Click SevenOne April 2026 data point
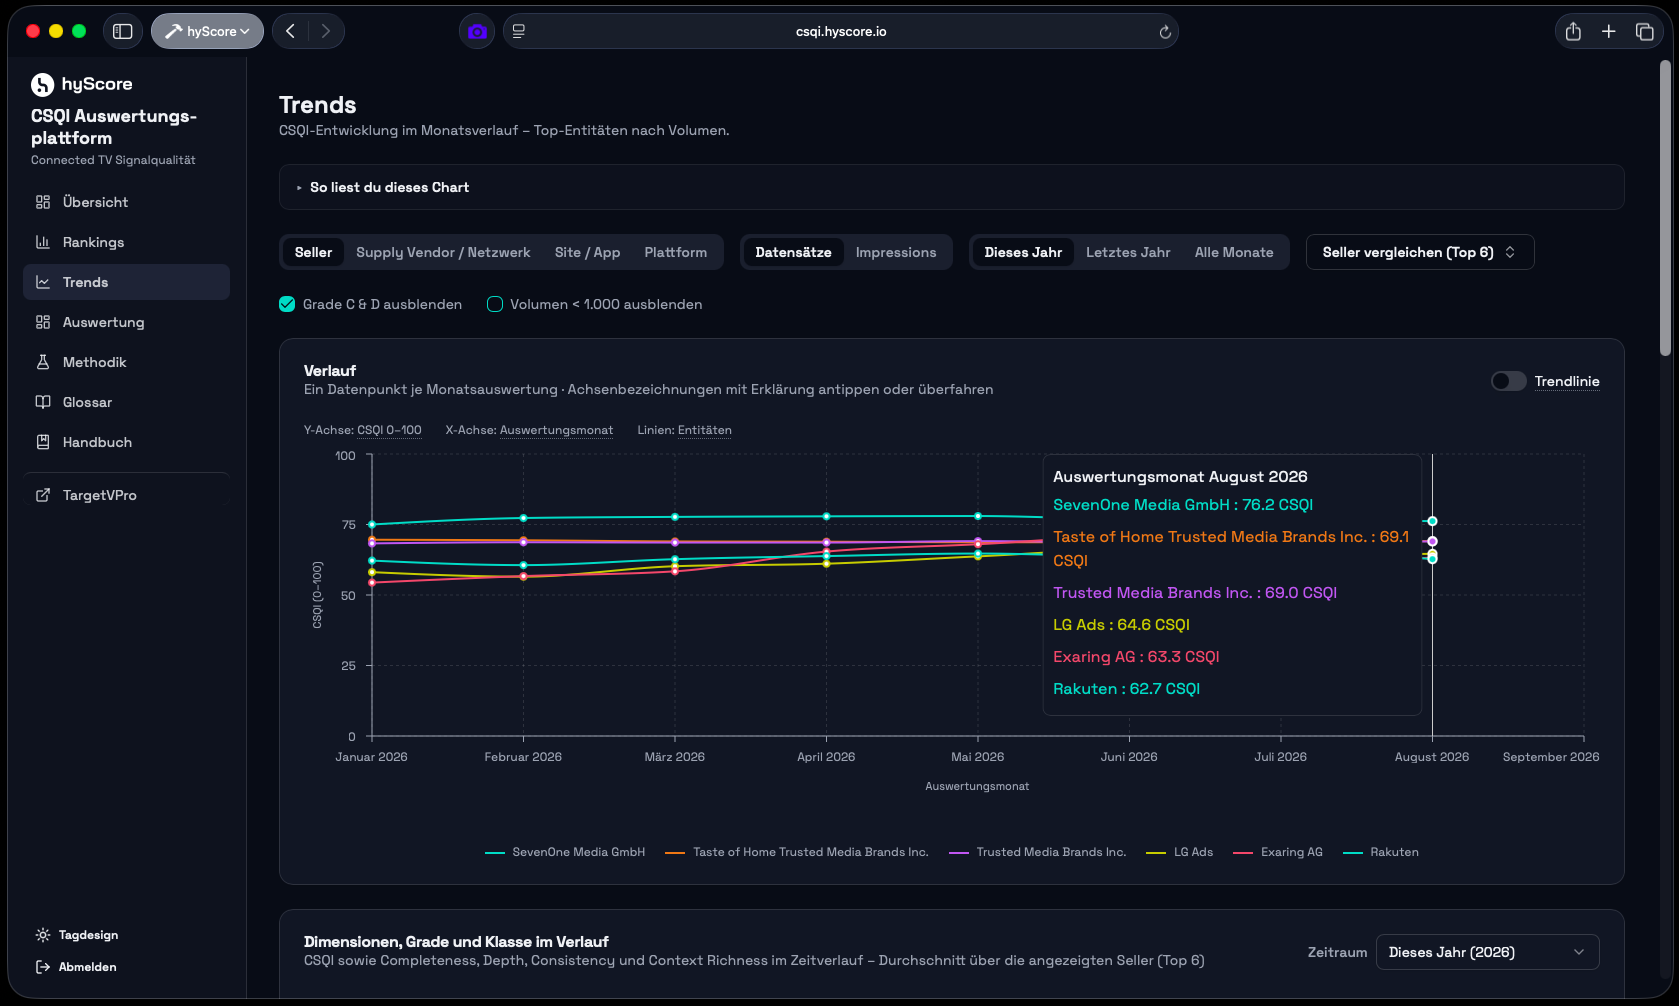This screenshot has width=1679, height=1006. pos(826,516)
